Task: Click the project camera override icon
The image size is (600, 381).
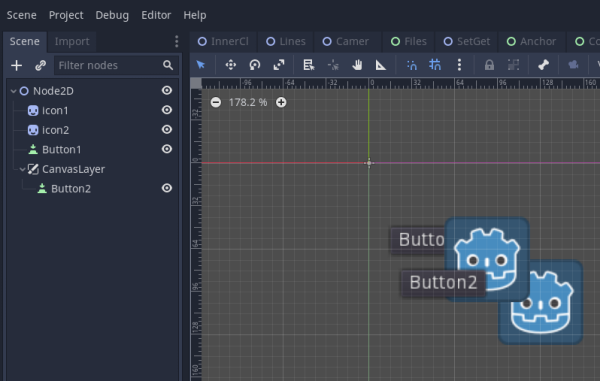Action: (x=573, y=65)
